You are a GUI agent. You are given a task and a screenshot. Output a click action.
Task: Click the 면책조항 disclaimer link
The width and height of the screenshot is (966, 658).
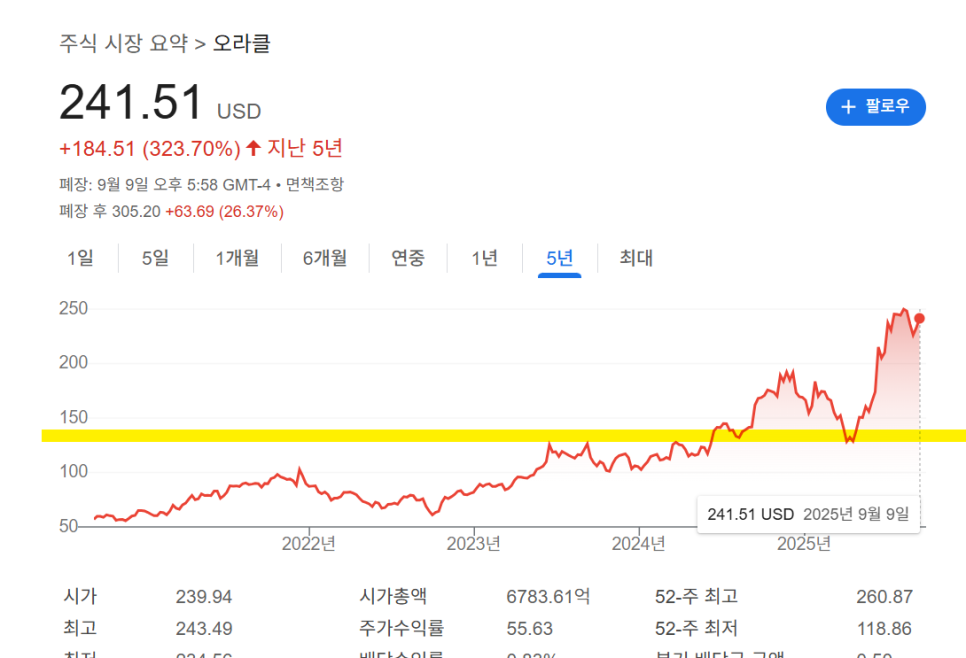click(x=315, y=184)
